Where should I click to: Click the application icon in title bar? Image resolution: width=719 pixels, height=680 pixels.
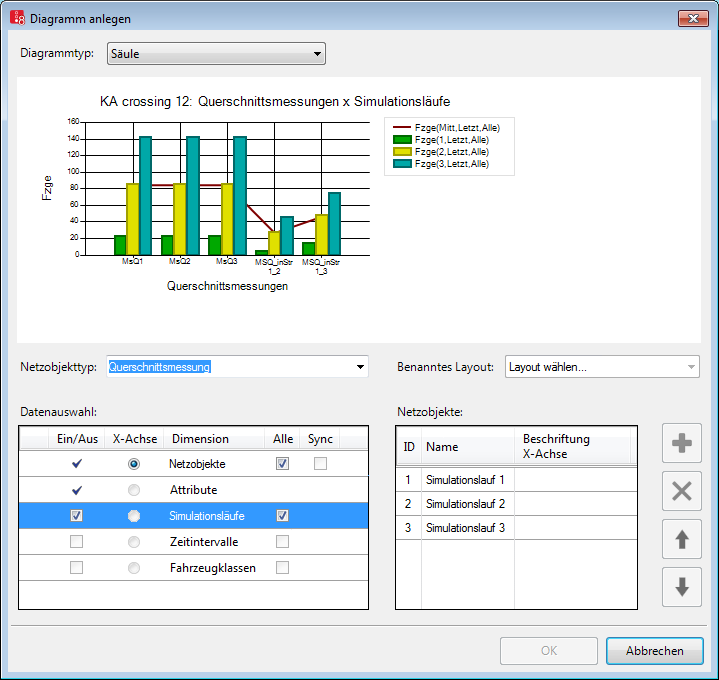point(17,19)
